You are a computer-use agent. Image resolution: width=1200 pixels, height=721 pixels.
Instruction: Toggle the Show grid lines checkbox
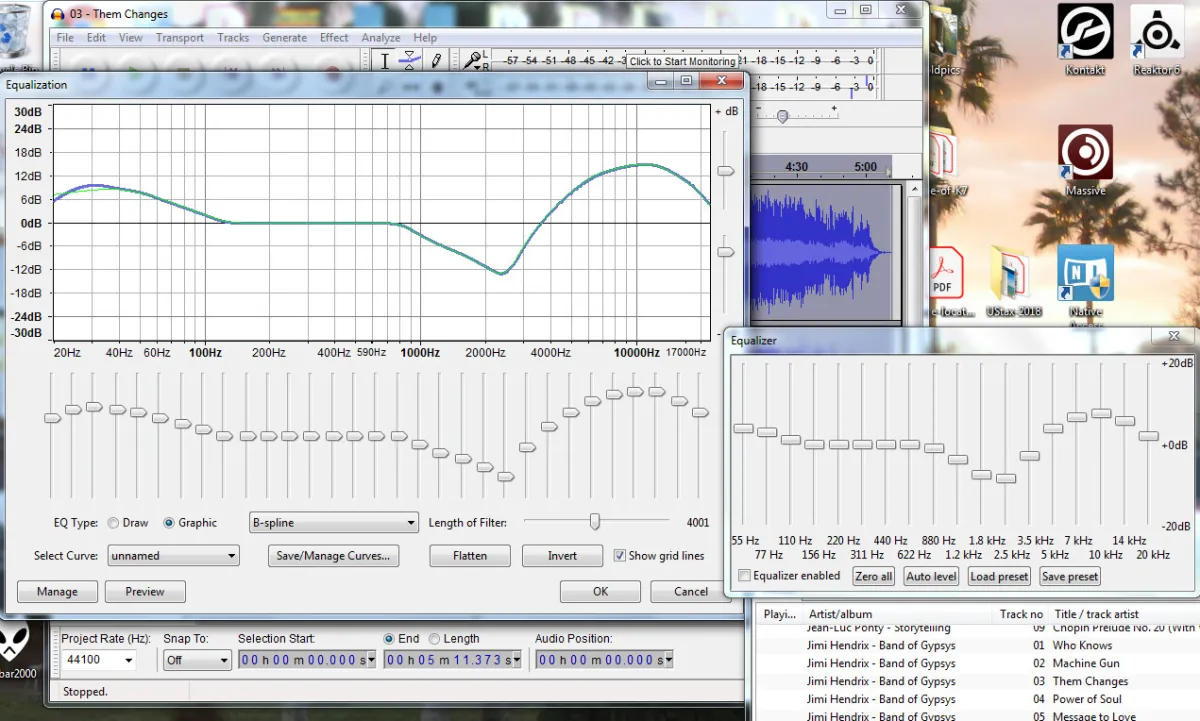click(x=620, y=555)
